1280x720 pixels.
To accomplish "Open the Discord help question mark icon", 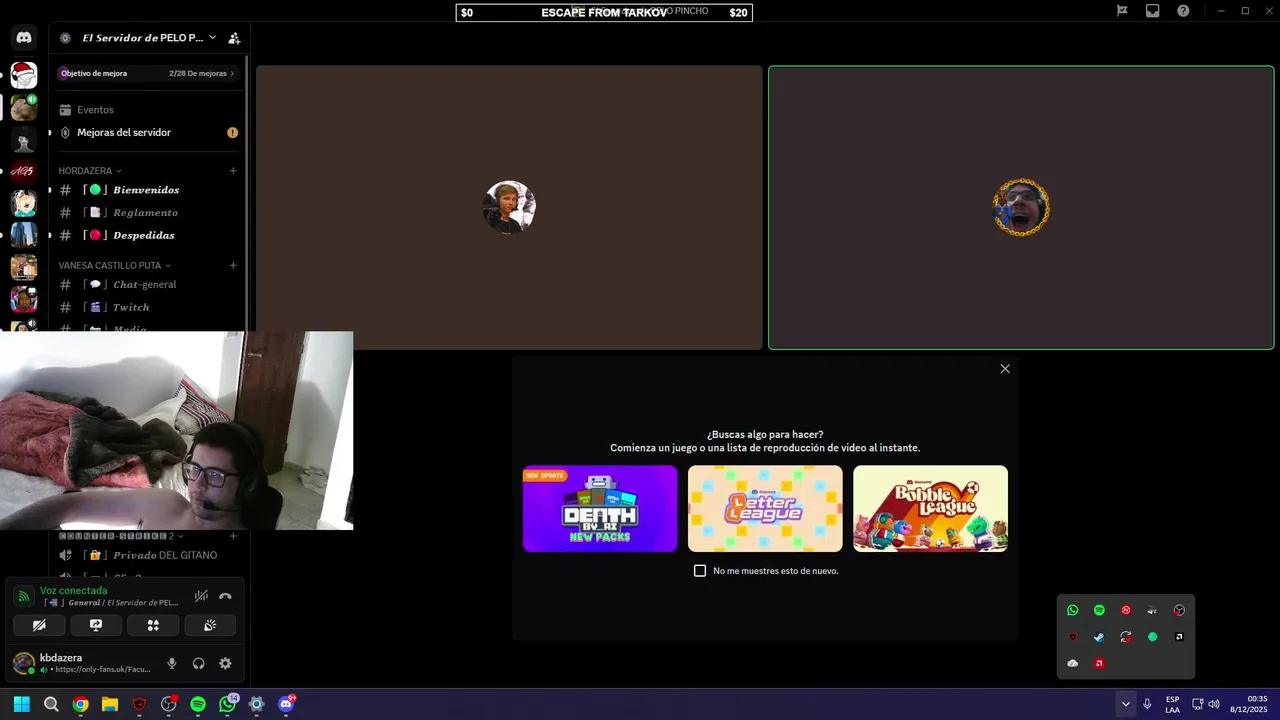I will pos(1183,11).
